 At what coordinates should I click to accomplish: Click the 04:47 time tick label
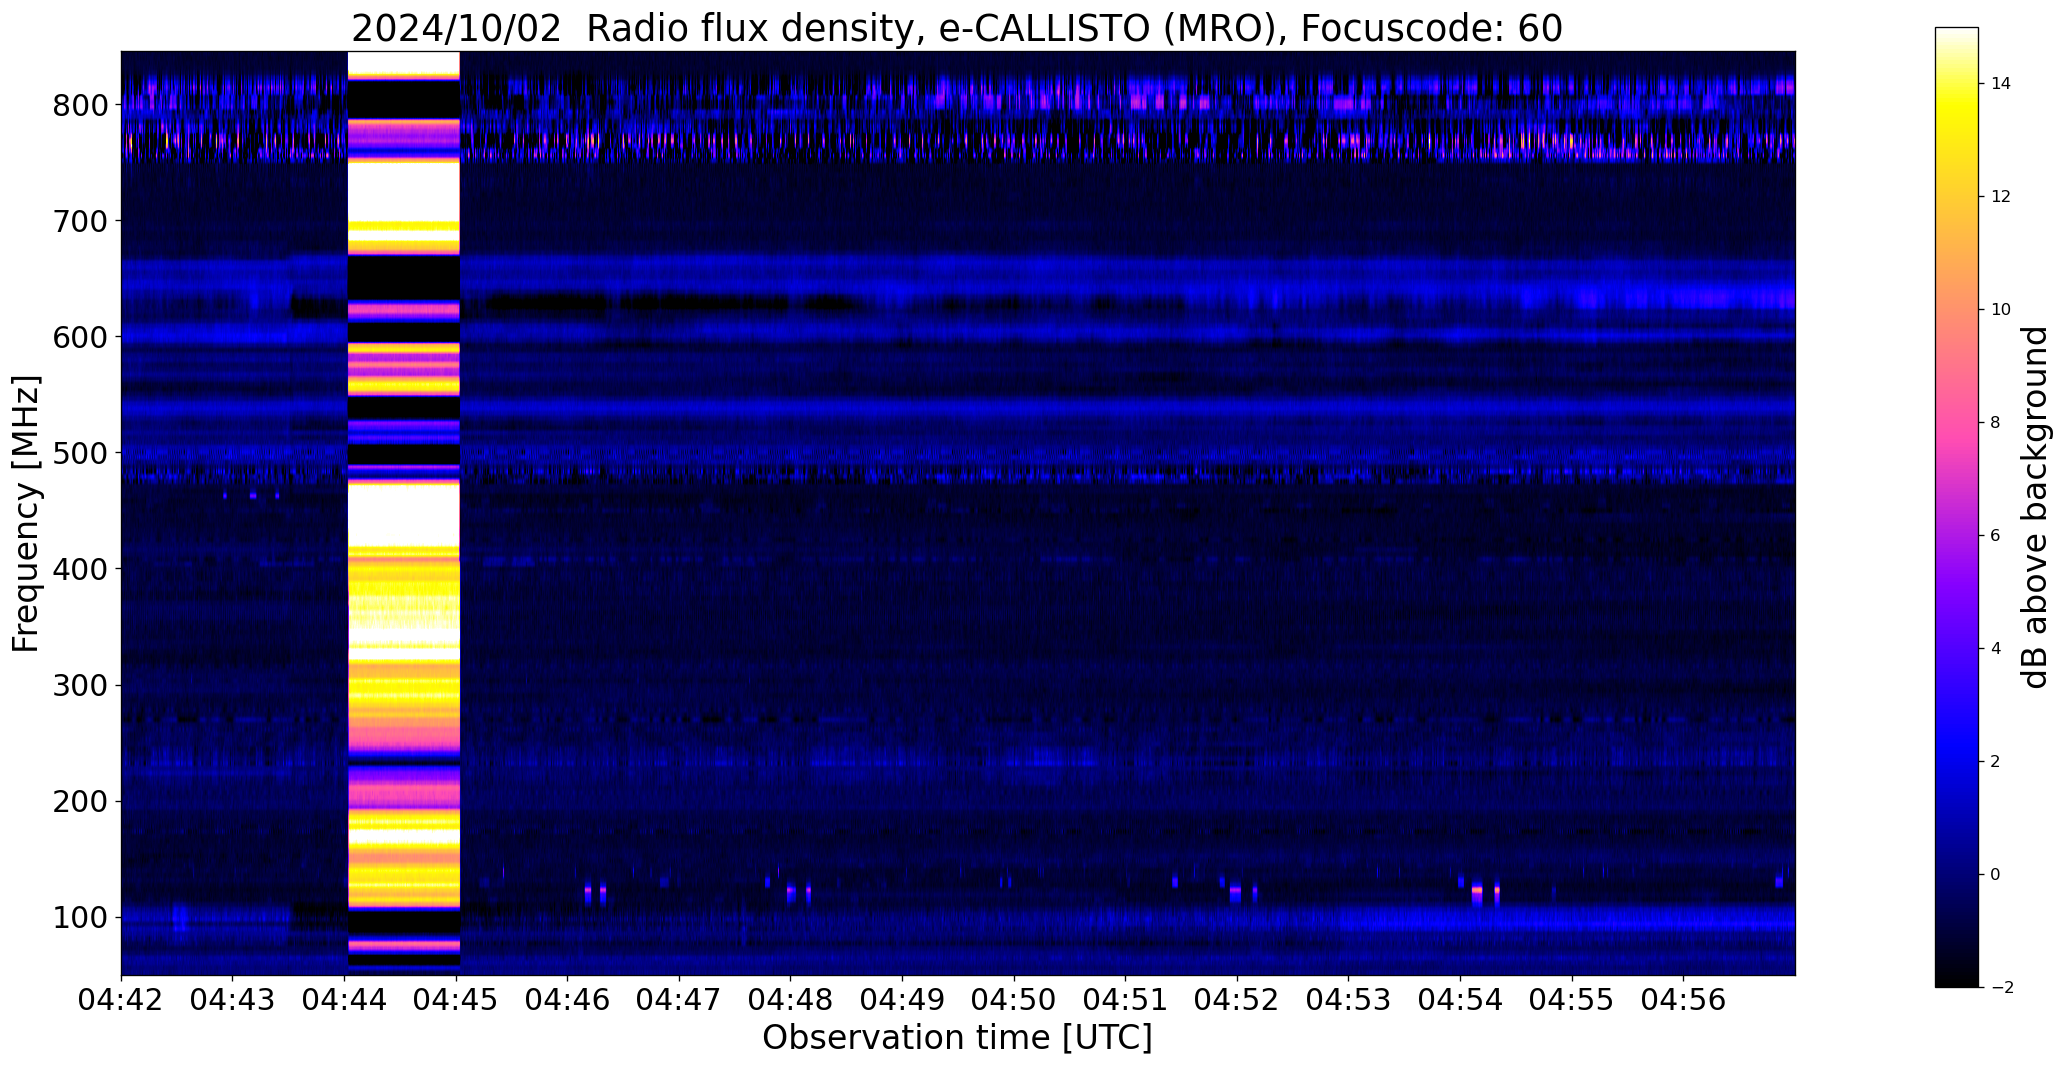point(679,1000)
